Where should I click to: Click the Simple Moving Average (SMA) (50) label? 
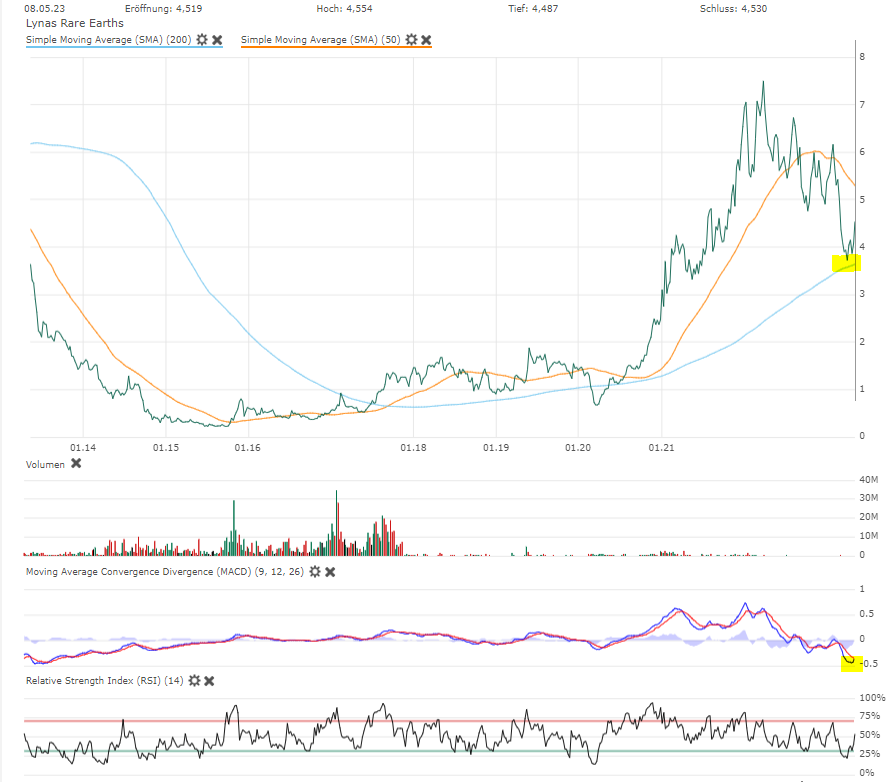(320, 39)
